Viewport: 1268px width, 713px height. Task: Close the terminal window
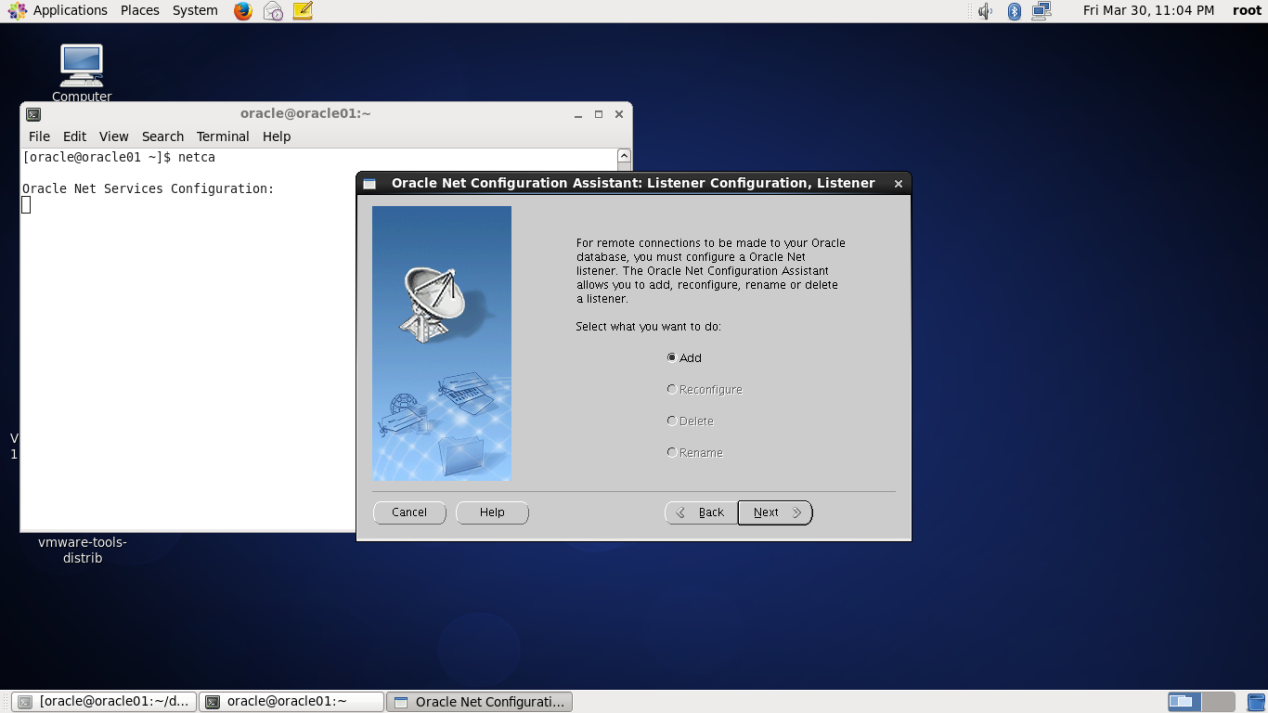619,114
